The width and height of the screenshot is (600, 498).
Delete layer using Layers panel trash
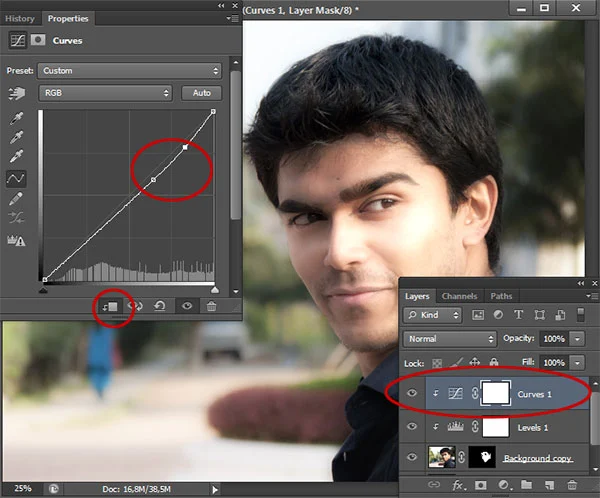point(572,485)
